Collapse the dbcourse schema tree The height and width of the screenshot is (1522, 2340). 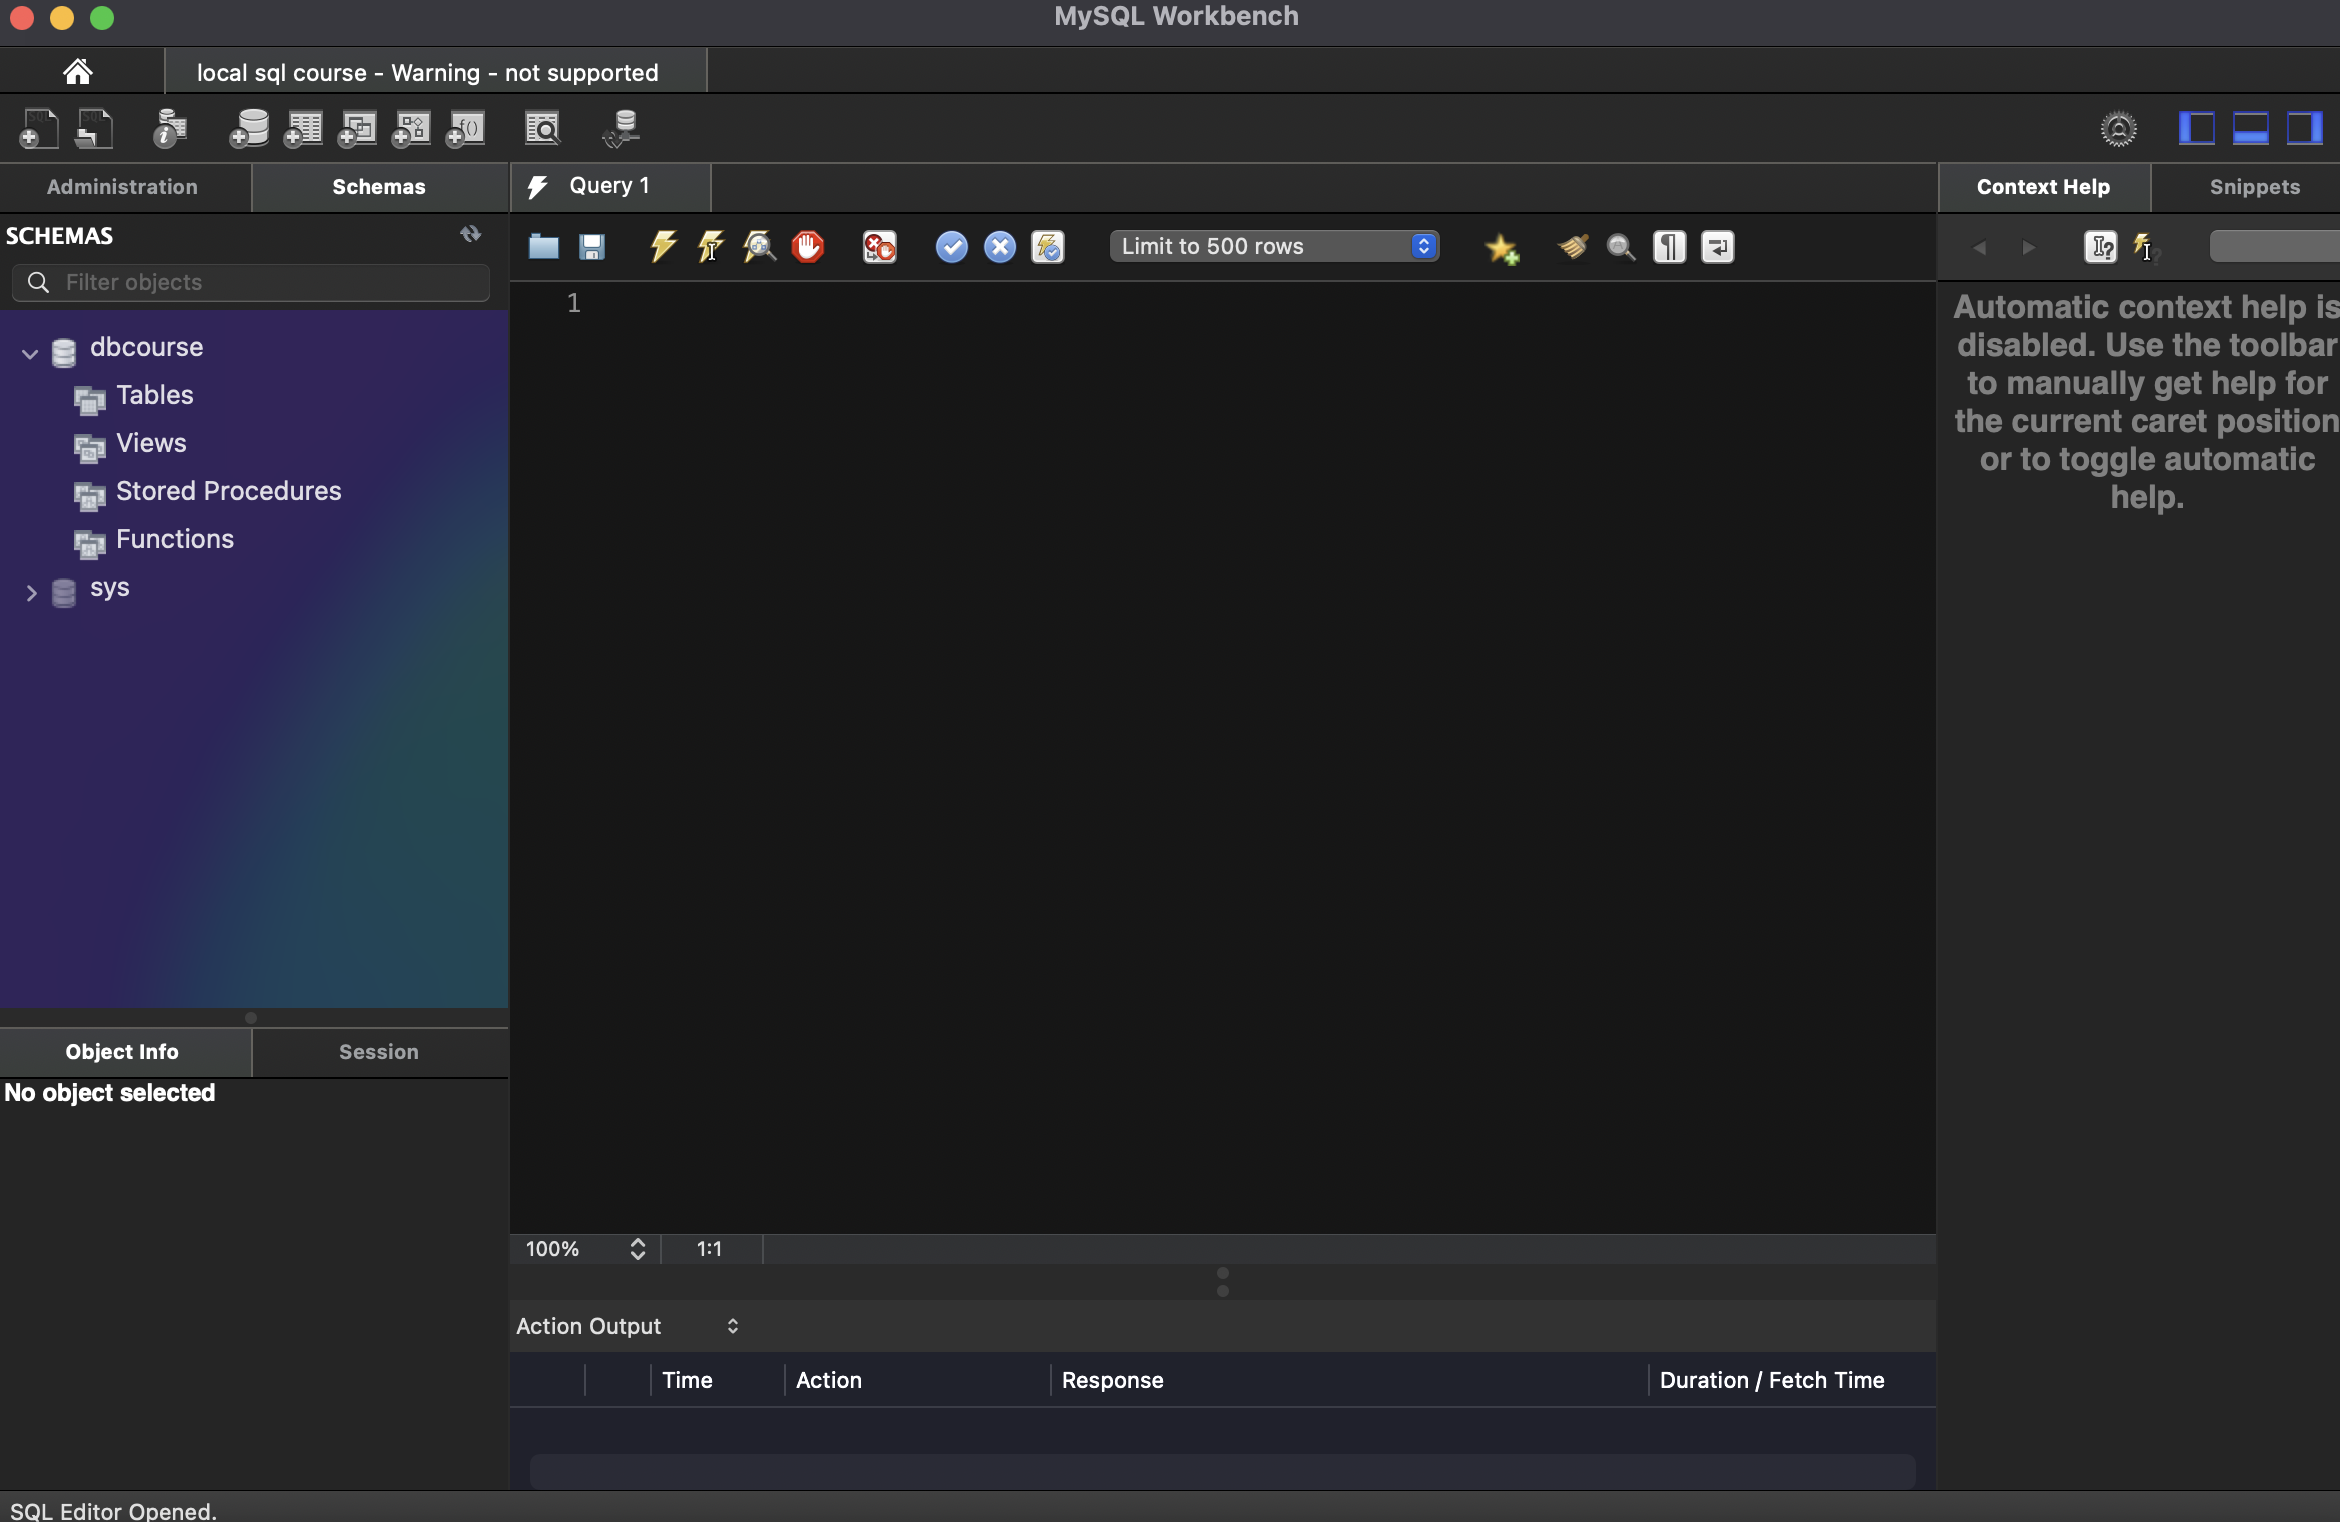coord(30,352)
